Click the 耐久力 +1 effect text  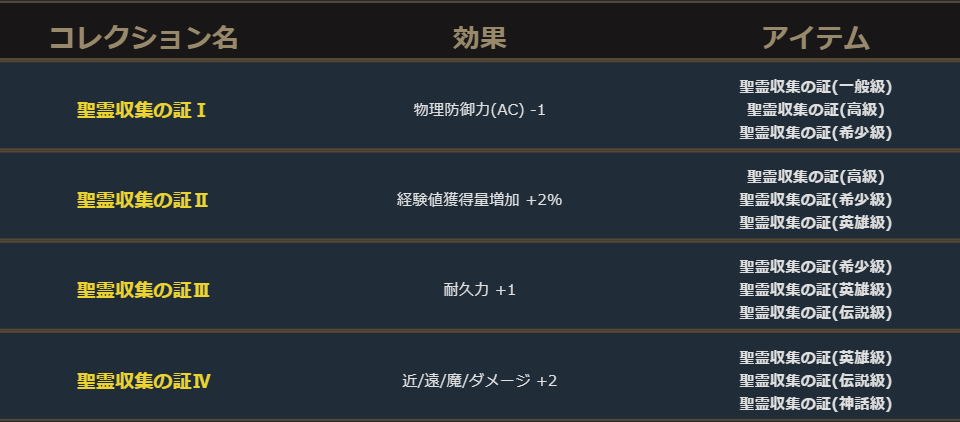(479, 290)
